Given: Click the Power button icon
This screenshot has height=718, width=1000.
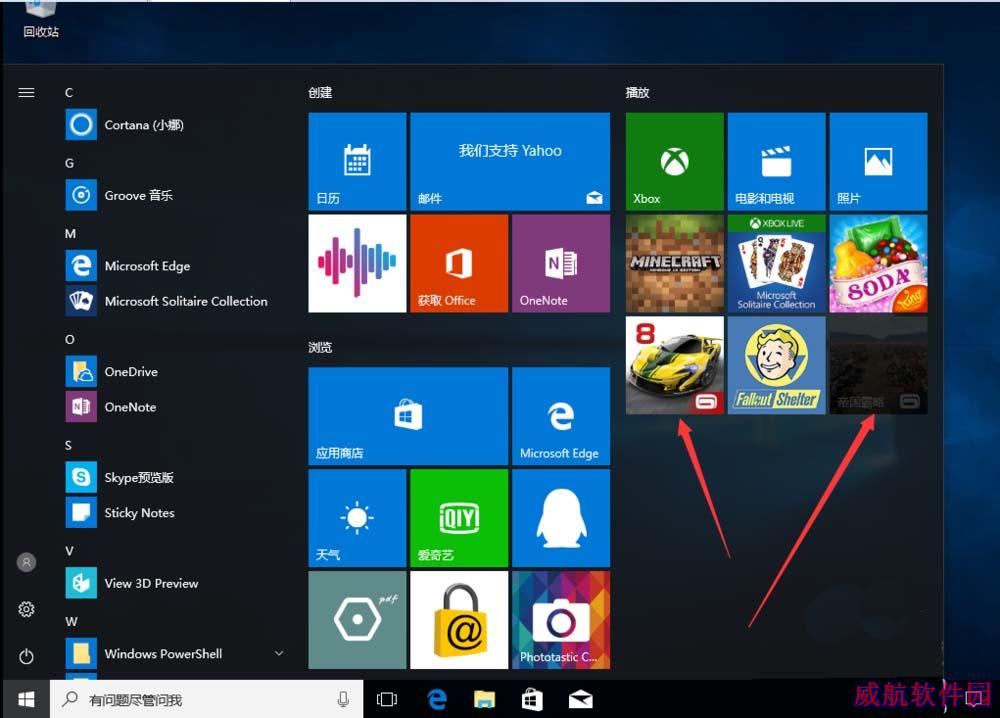Looking at the screenshot, I should pos(26,656).
